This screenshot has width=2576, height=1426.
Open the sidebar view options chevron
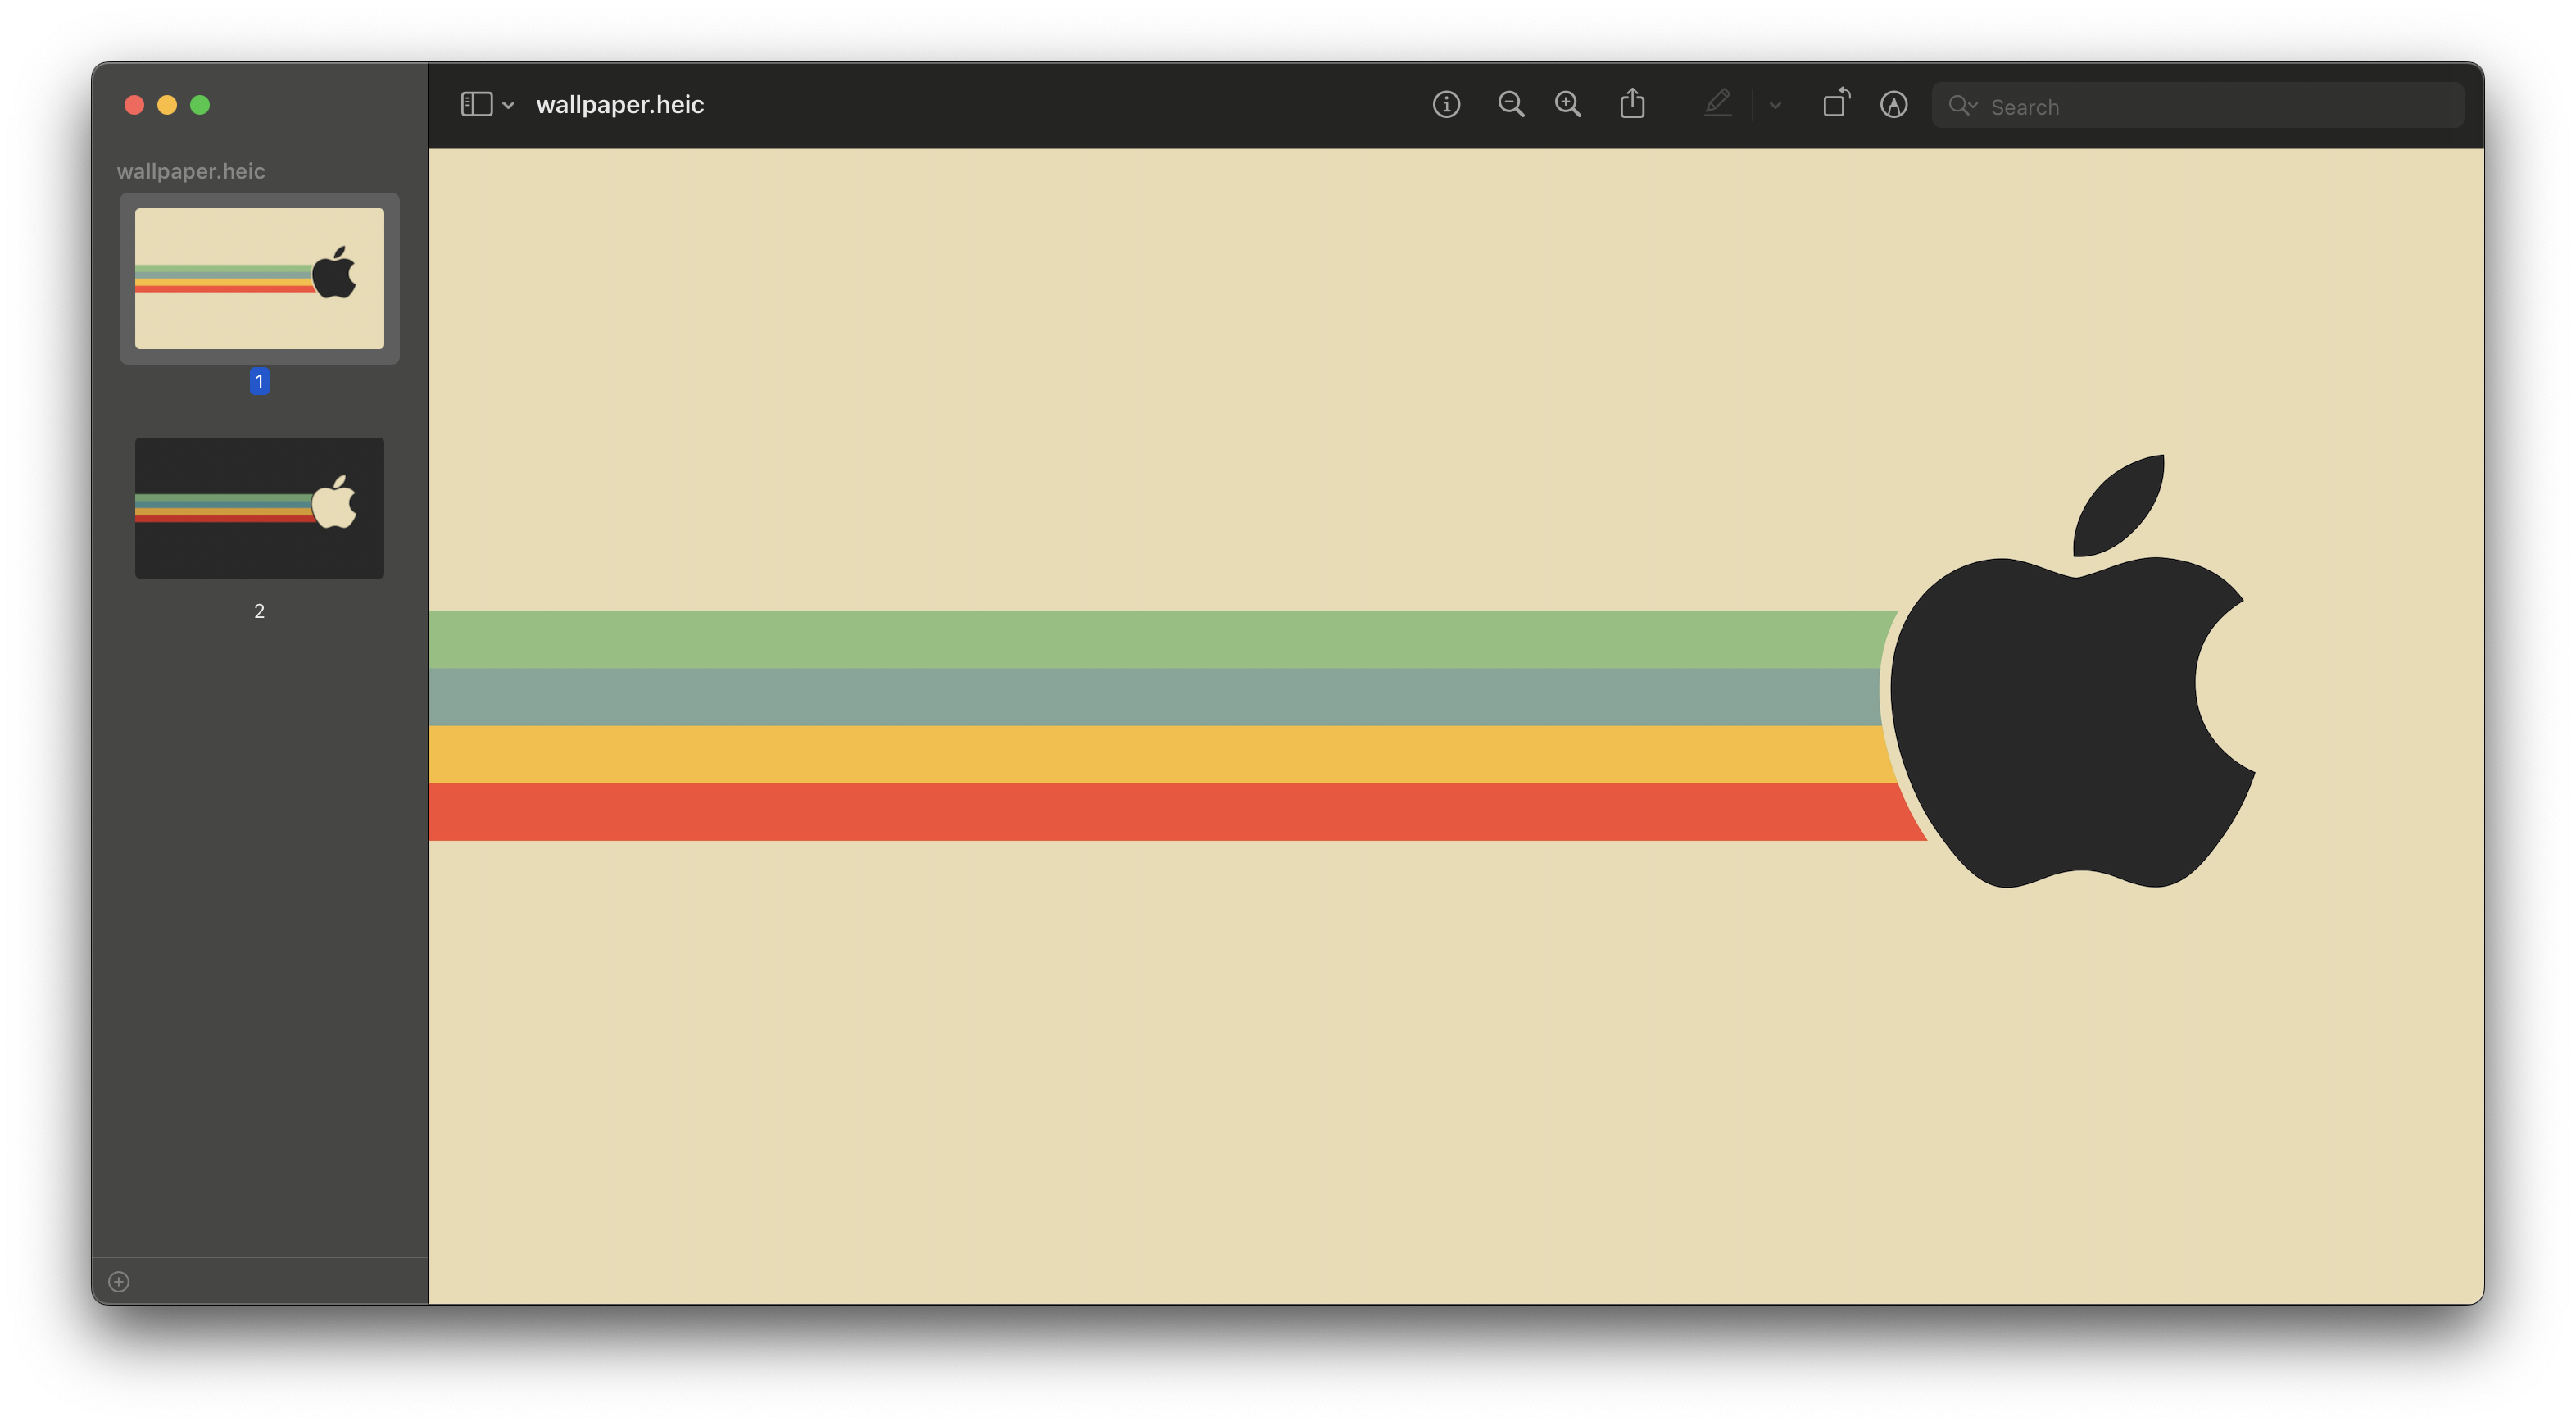pos(508,105)
